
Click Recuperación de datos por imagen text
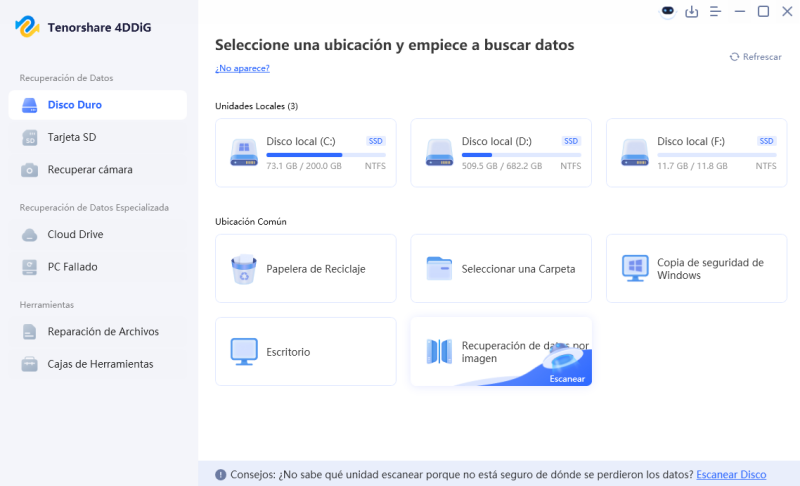click(525, 352)
